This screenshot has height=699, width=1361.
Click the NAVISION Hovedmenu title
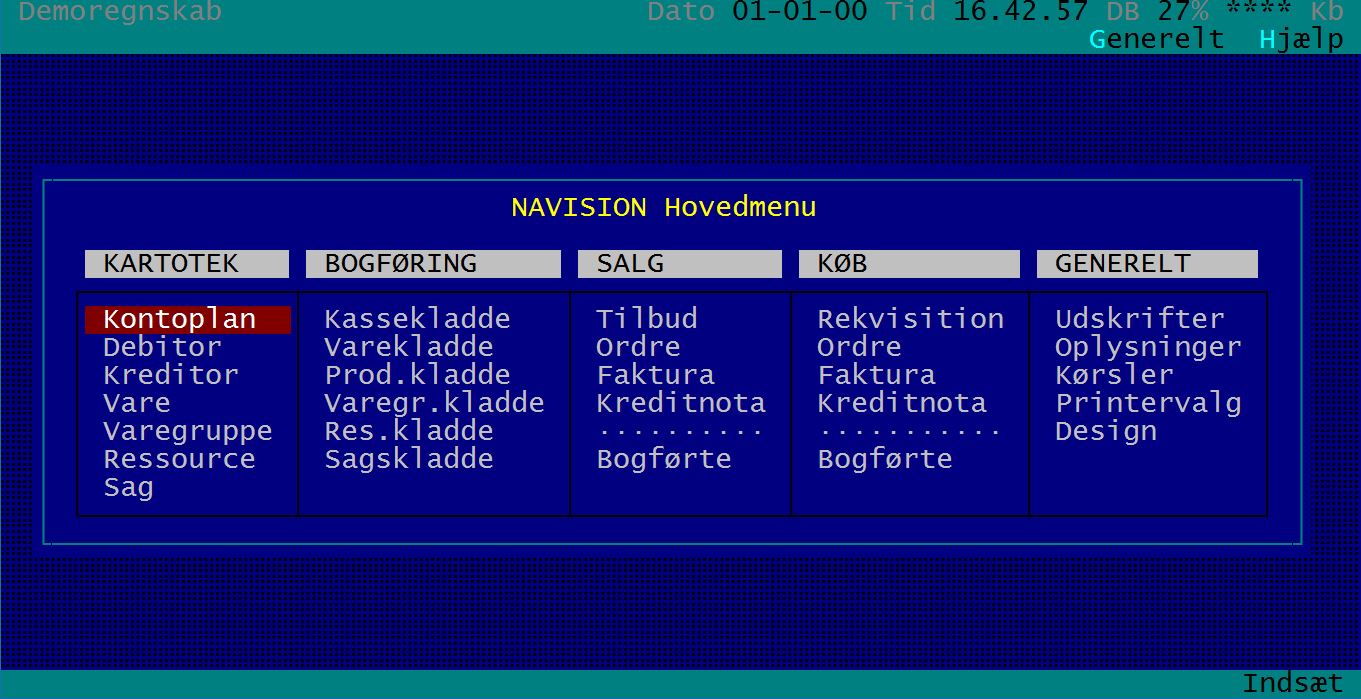tap(664, 208)
